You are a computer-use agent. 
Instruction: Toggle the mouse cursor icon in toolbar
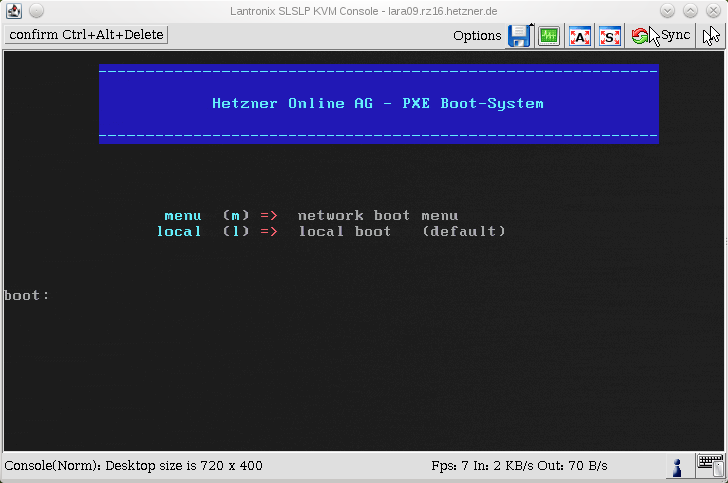click(x=711, y=36)
